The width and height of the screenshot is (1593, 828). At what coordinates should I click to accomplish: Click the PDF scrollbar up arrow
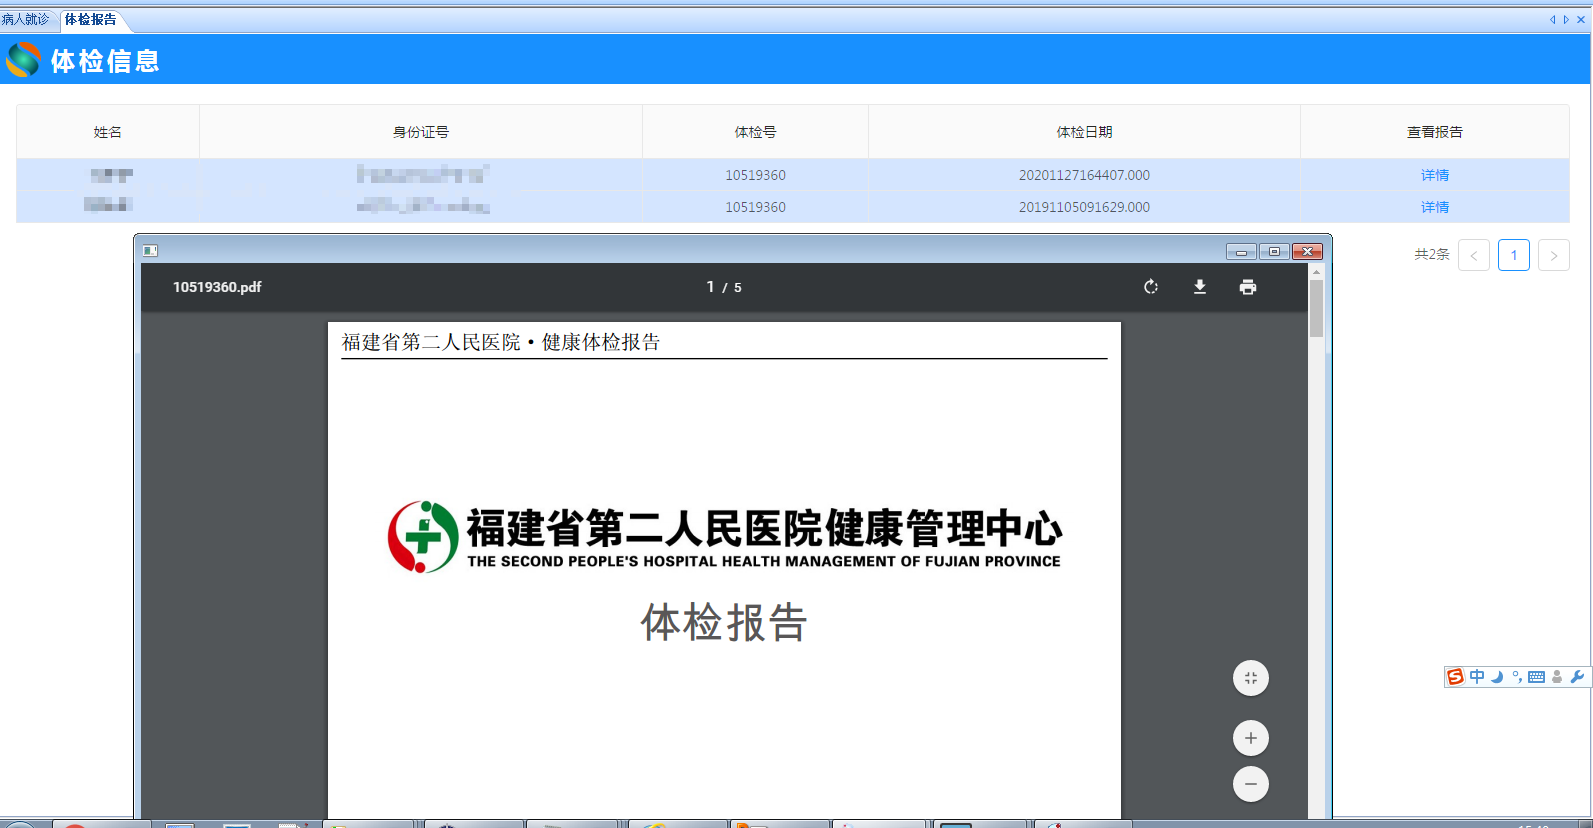(x=1317, y=271)
